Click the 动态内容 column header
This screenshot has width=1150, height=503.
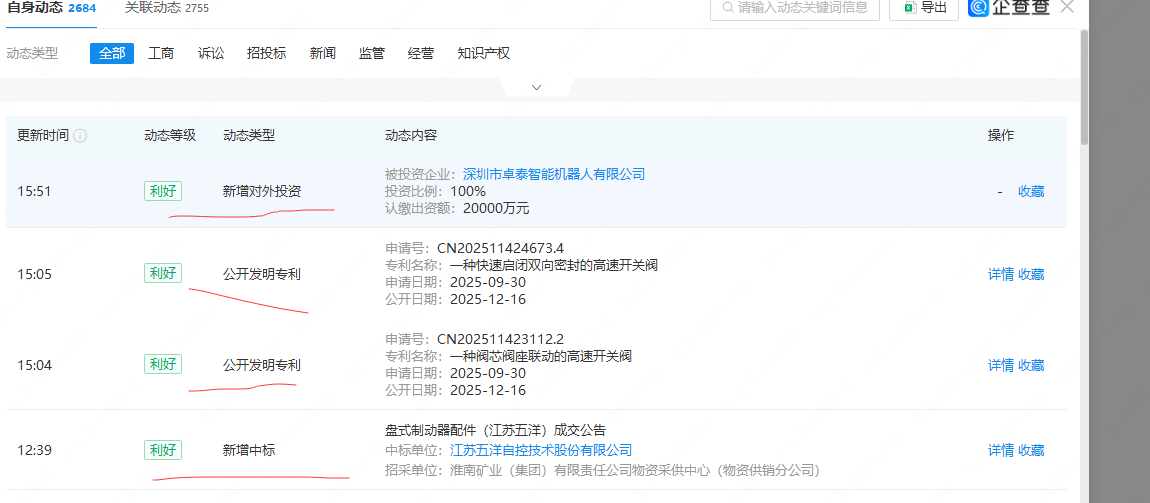[x=411, y=136]
